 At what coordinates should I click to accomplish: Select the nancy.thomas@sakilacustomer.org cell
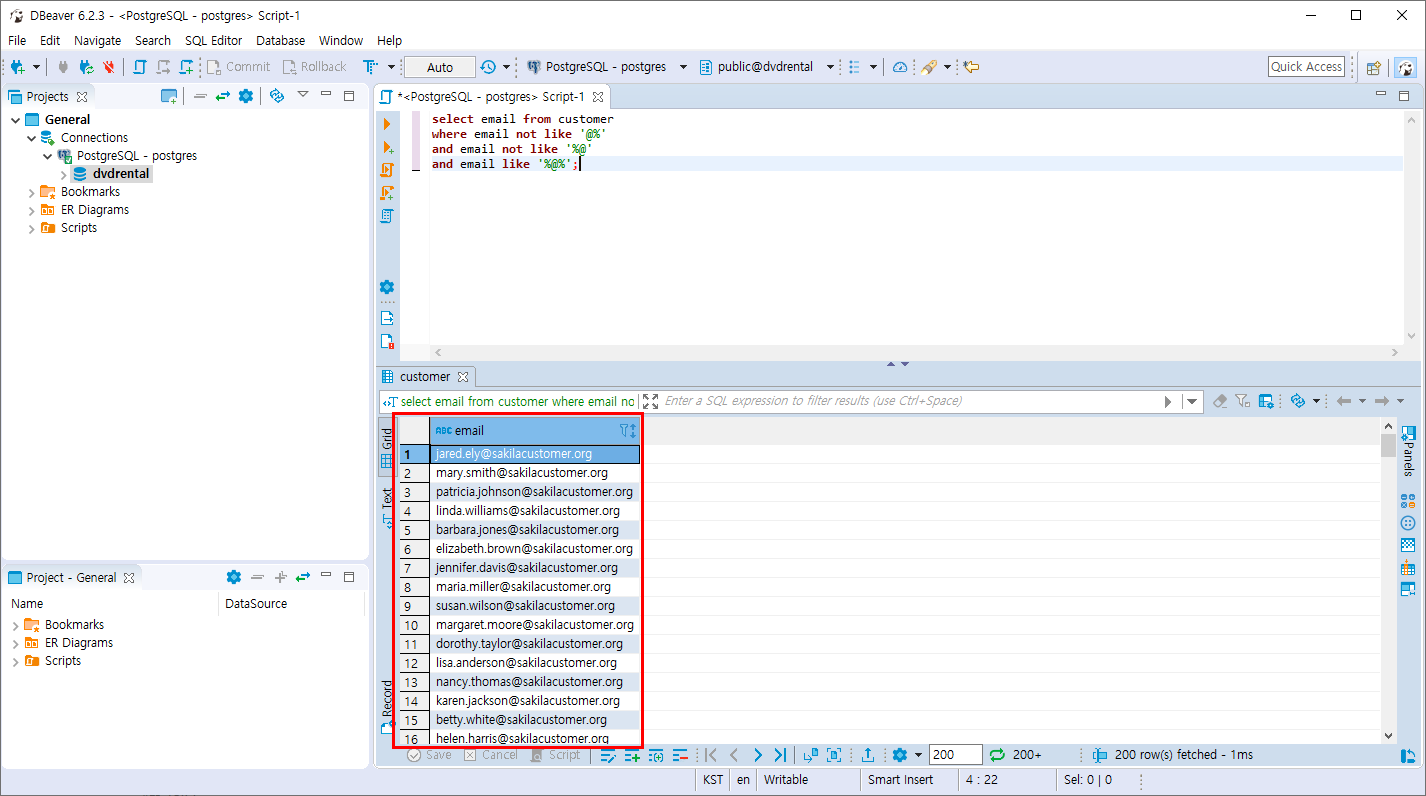pos(535,682)
